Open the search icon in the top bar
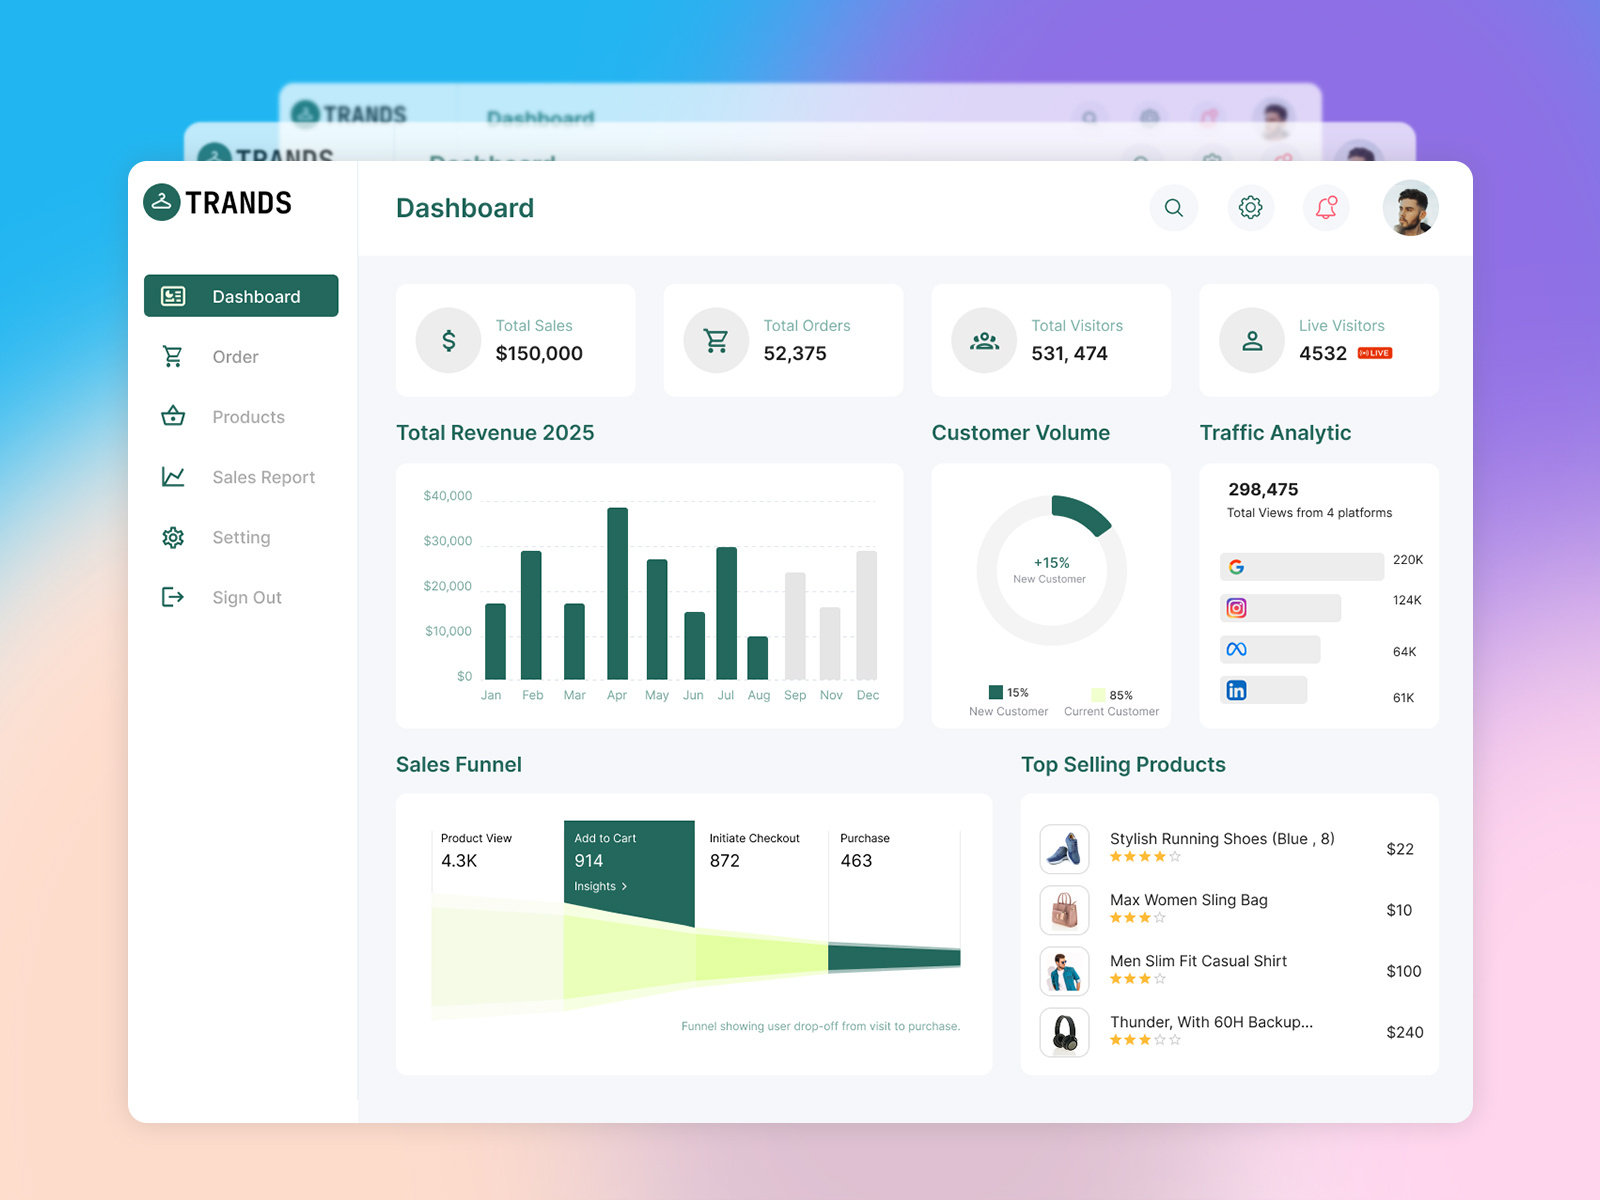This screenshot has width=1600, height=1200. pyautogui.click(x=1174, y=208)
